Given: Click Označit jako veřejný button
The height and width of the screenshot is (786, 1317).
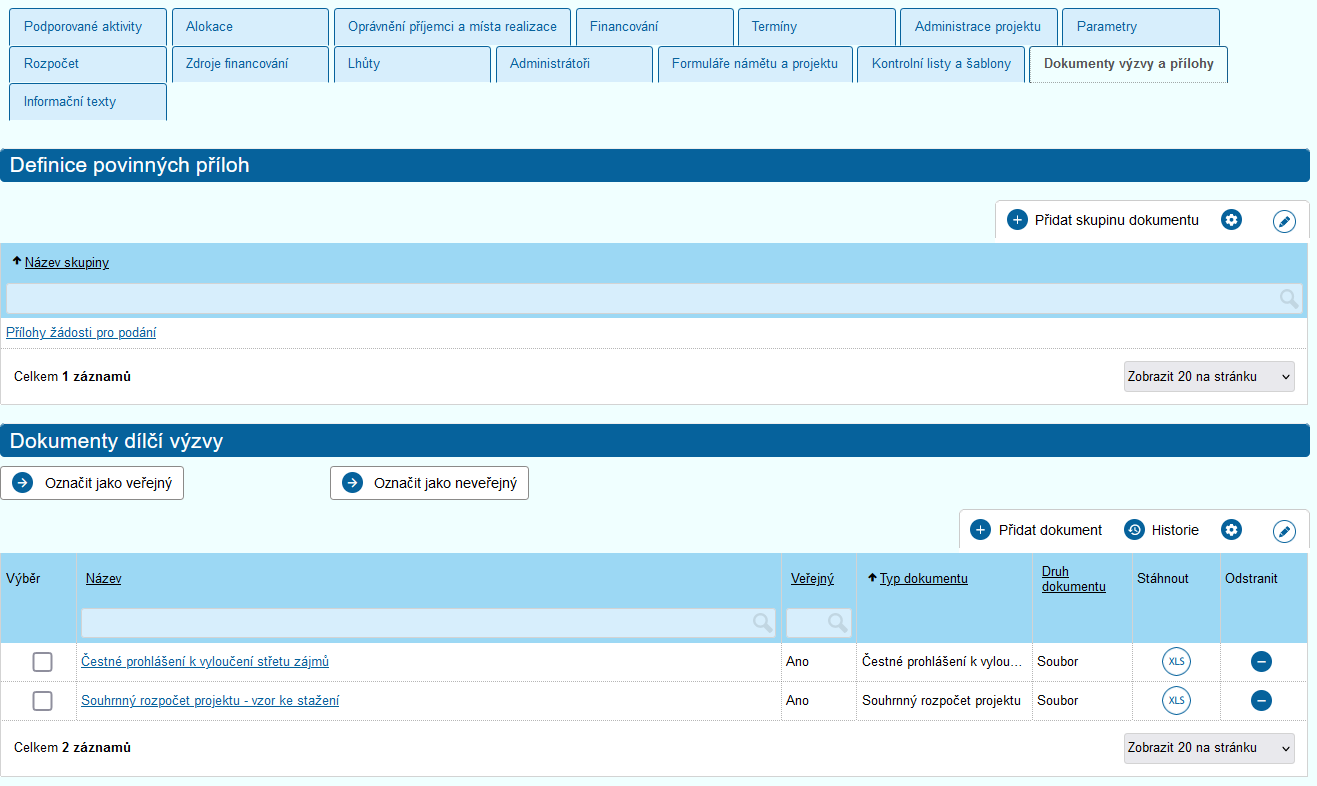Looking at the screenshot, I should pos(92,483).
